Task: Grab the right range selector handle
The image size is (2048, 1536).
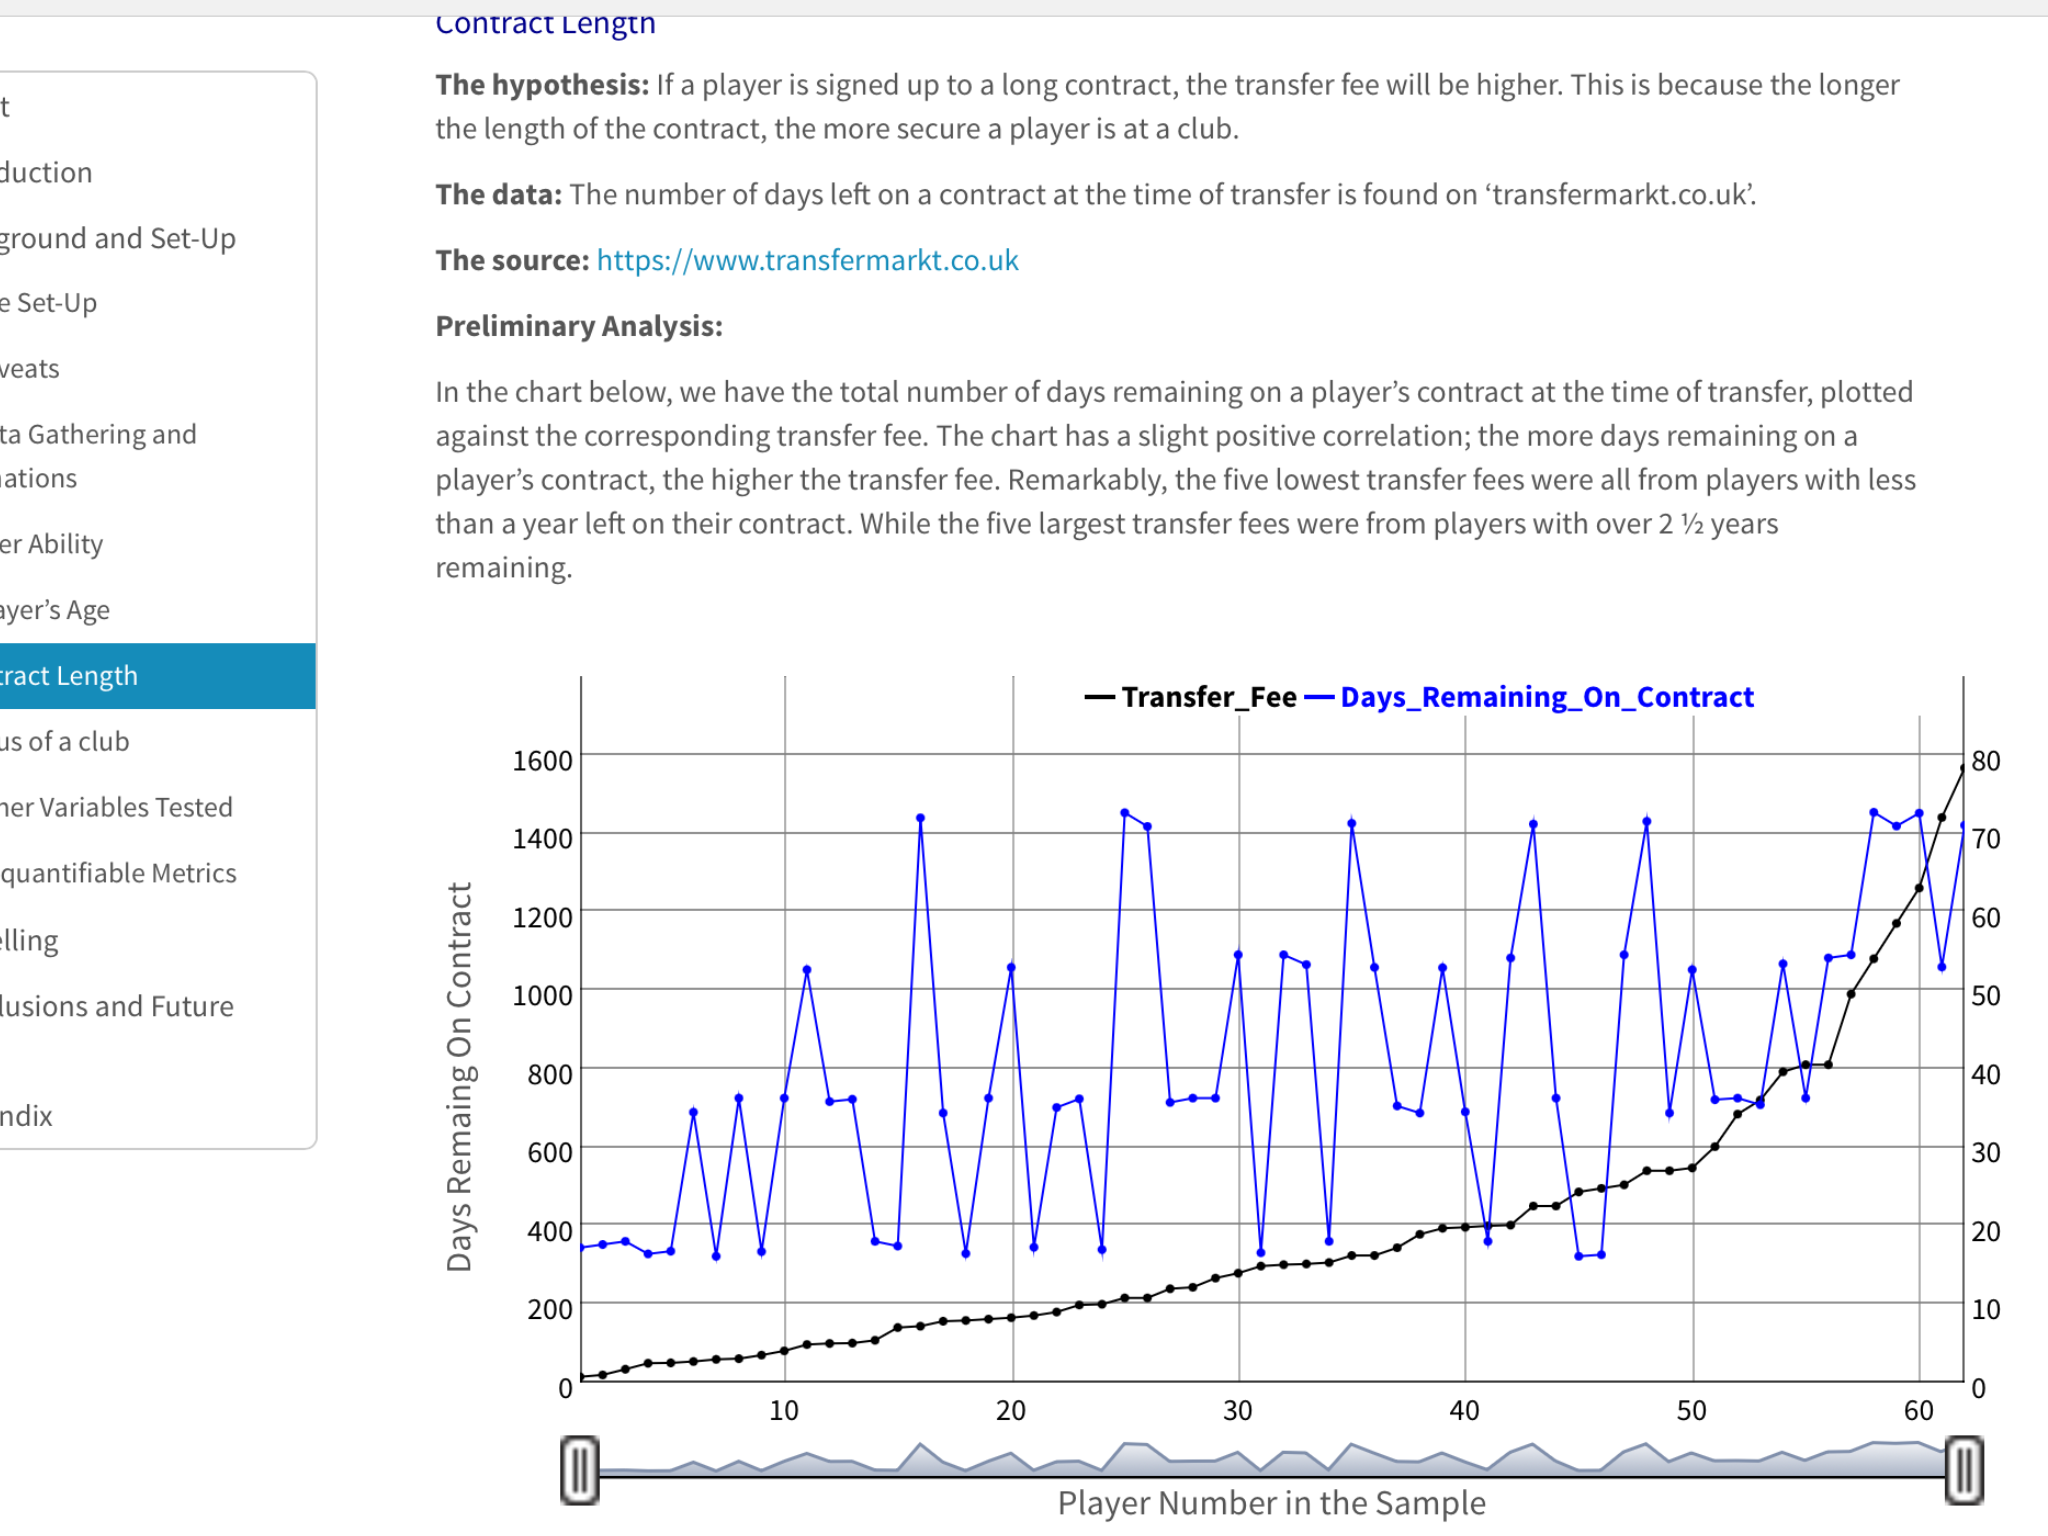Action: (1964, 1470)
